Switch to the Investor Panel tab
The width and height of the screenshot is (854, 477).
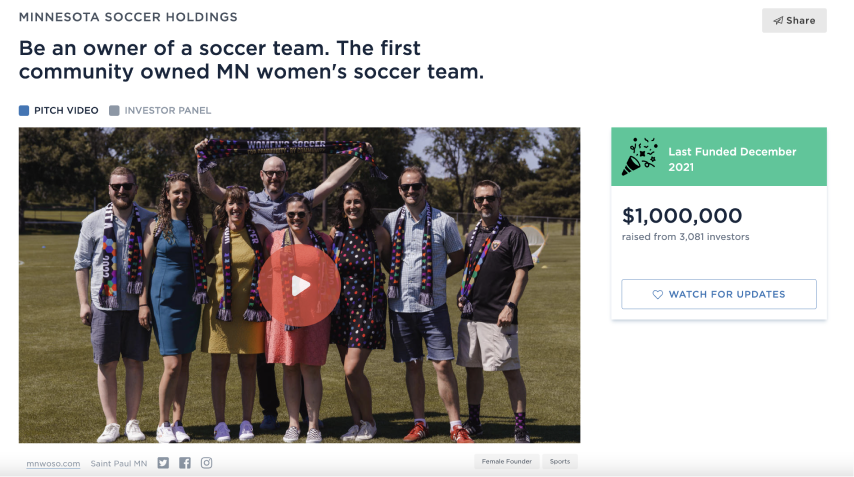(x=167, y=111)
